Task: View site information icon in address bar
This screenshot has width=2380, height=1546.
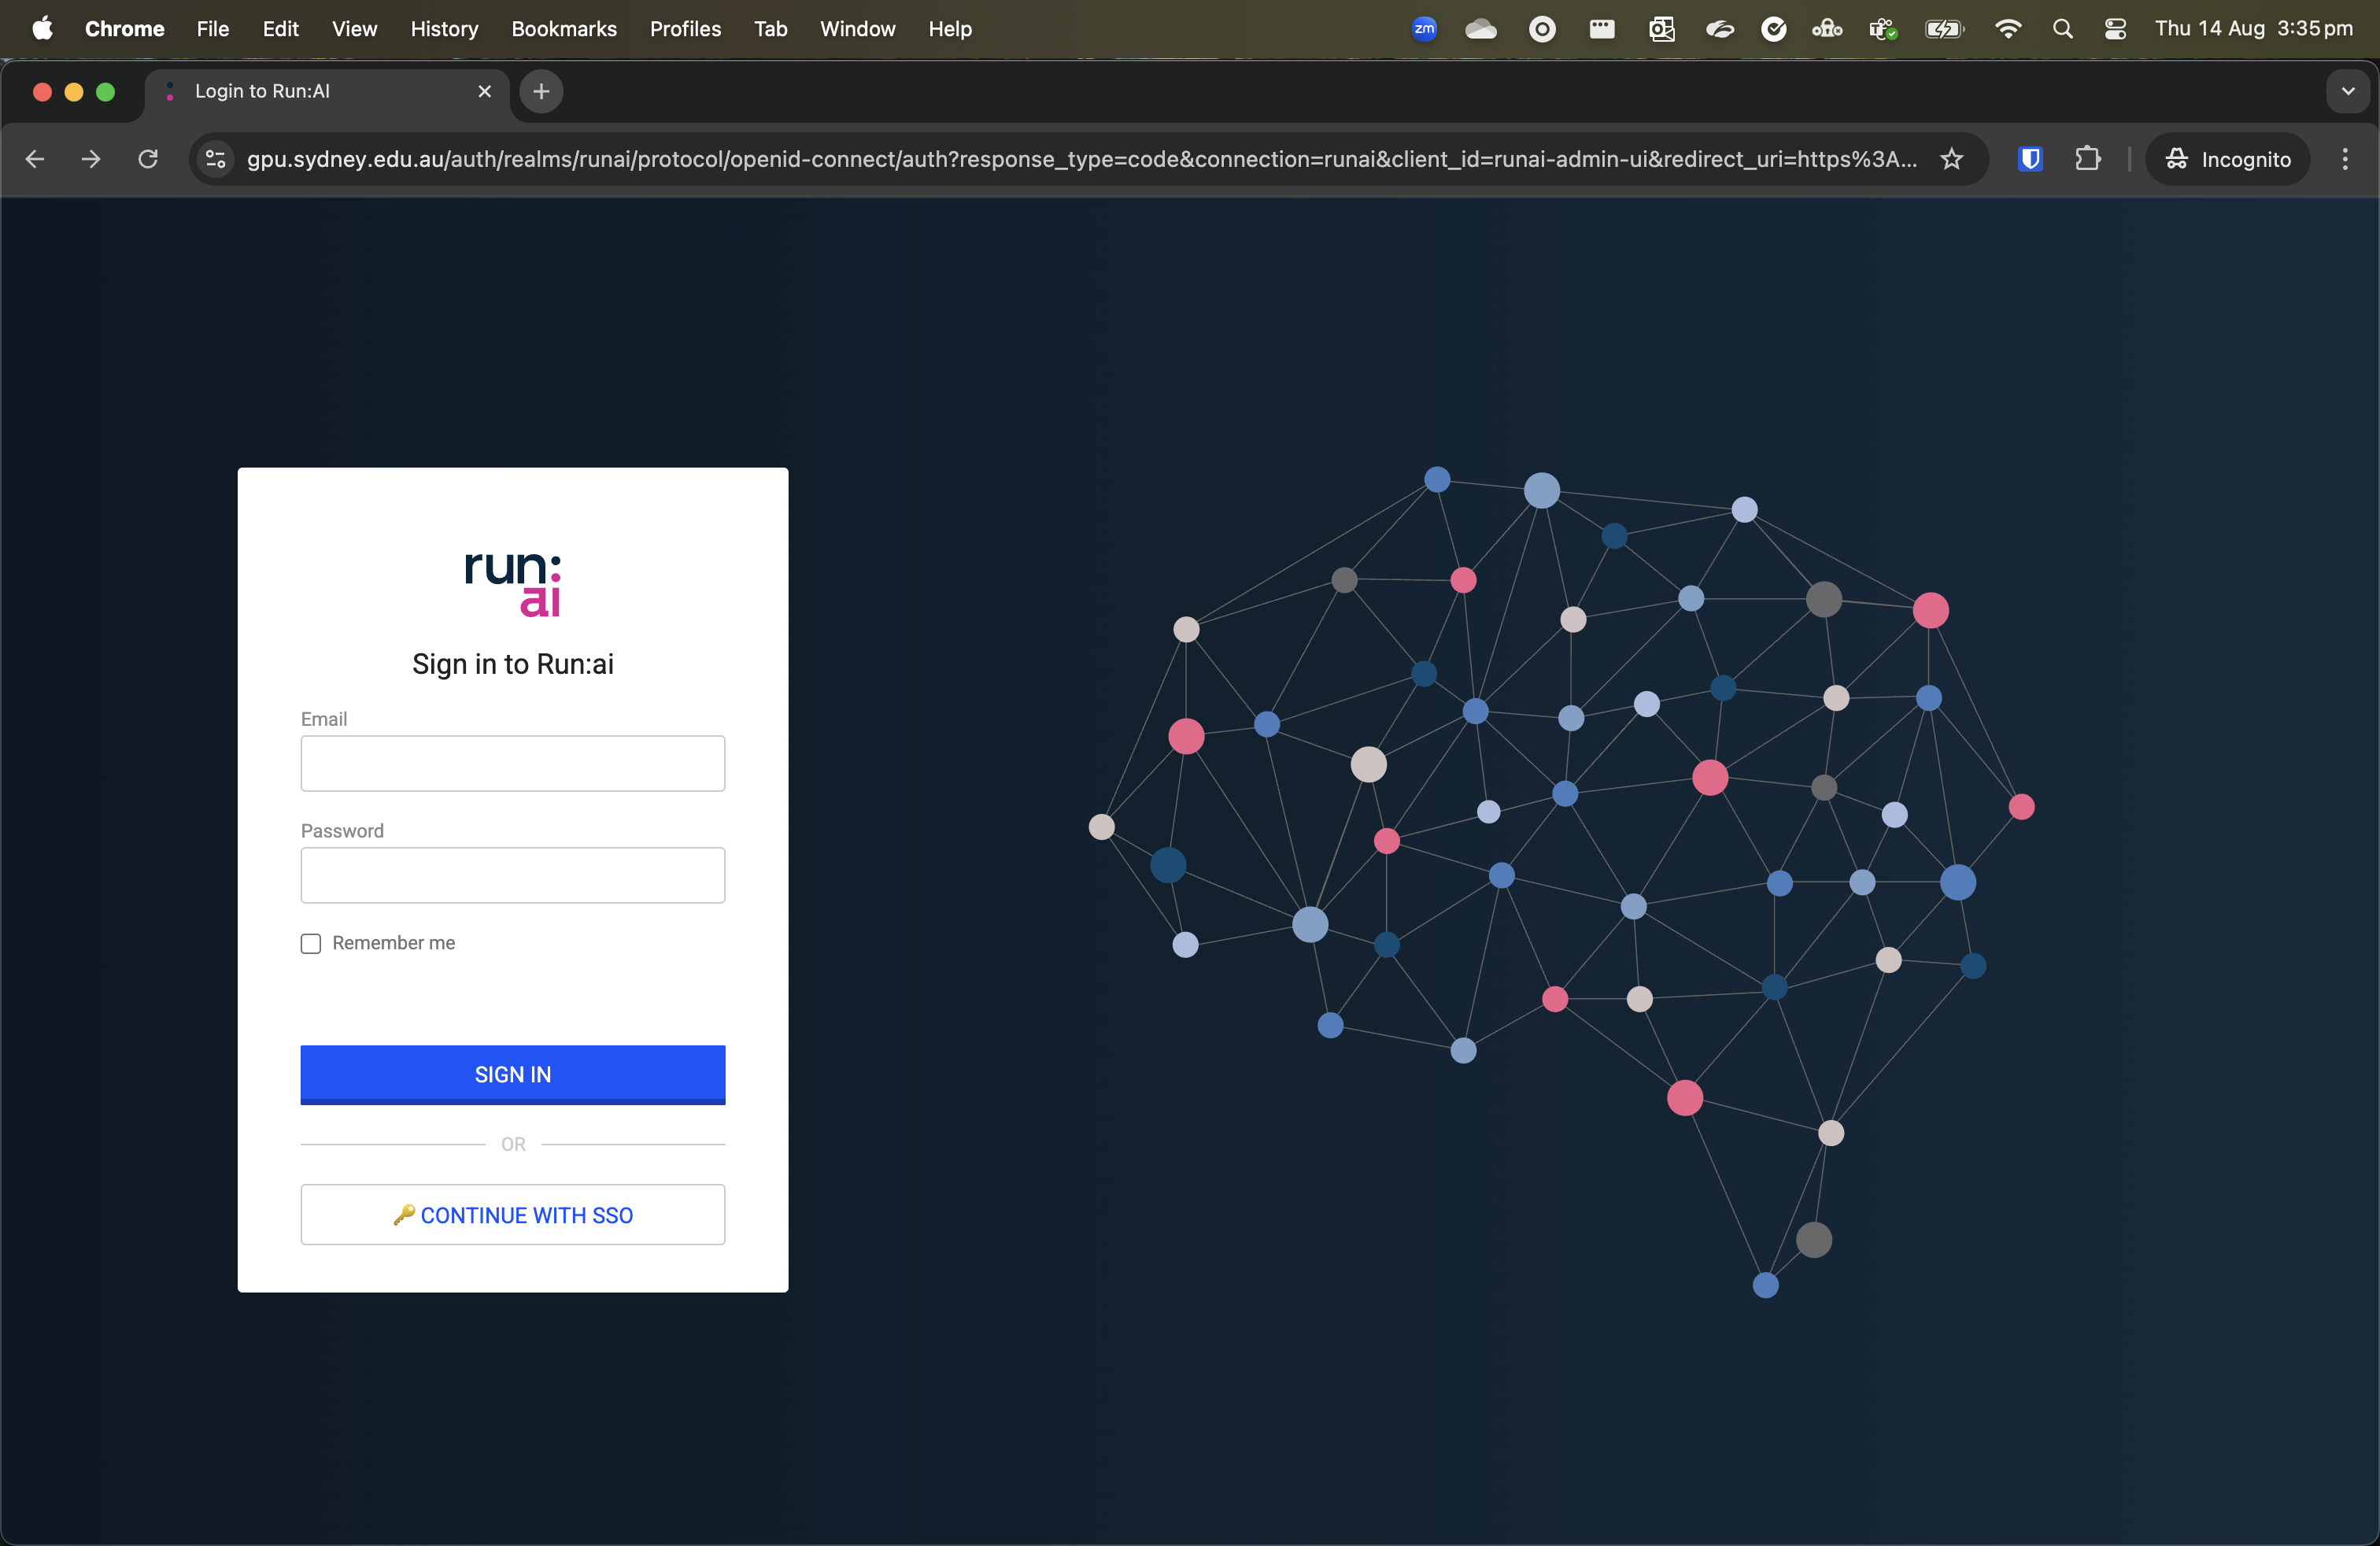Action: pyautogui.click(x=215, y=159)
